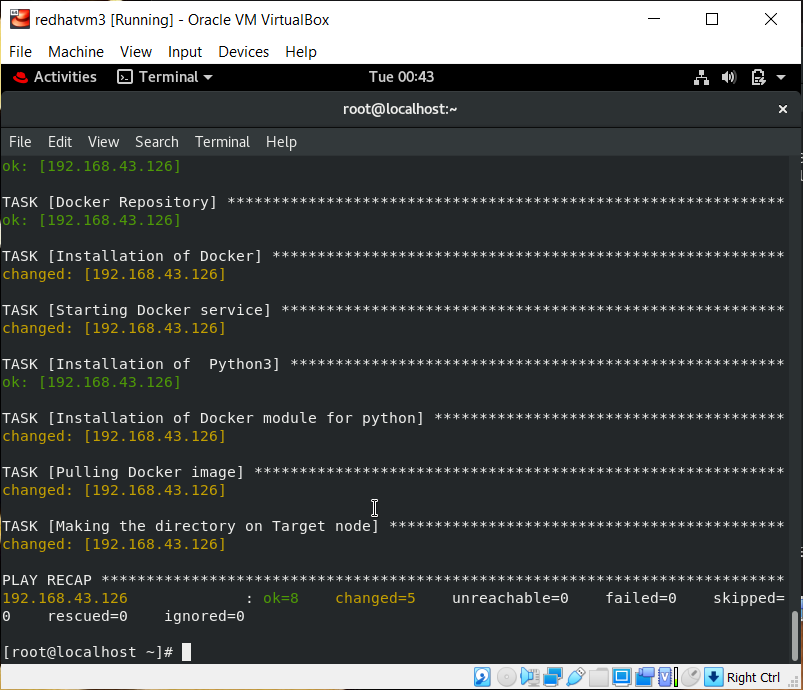Click the terminal vertical scrollbar thumb
Viewport: 803px width, 690px height.
(x=795, y=635)
